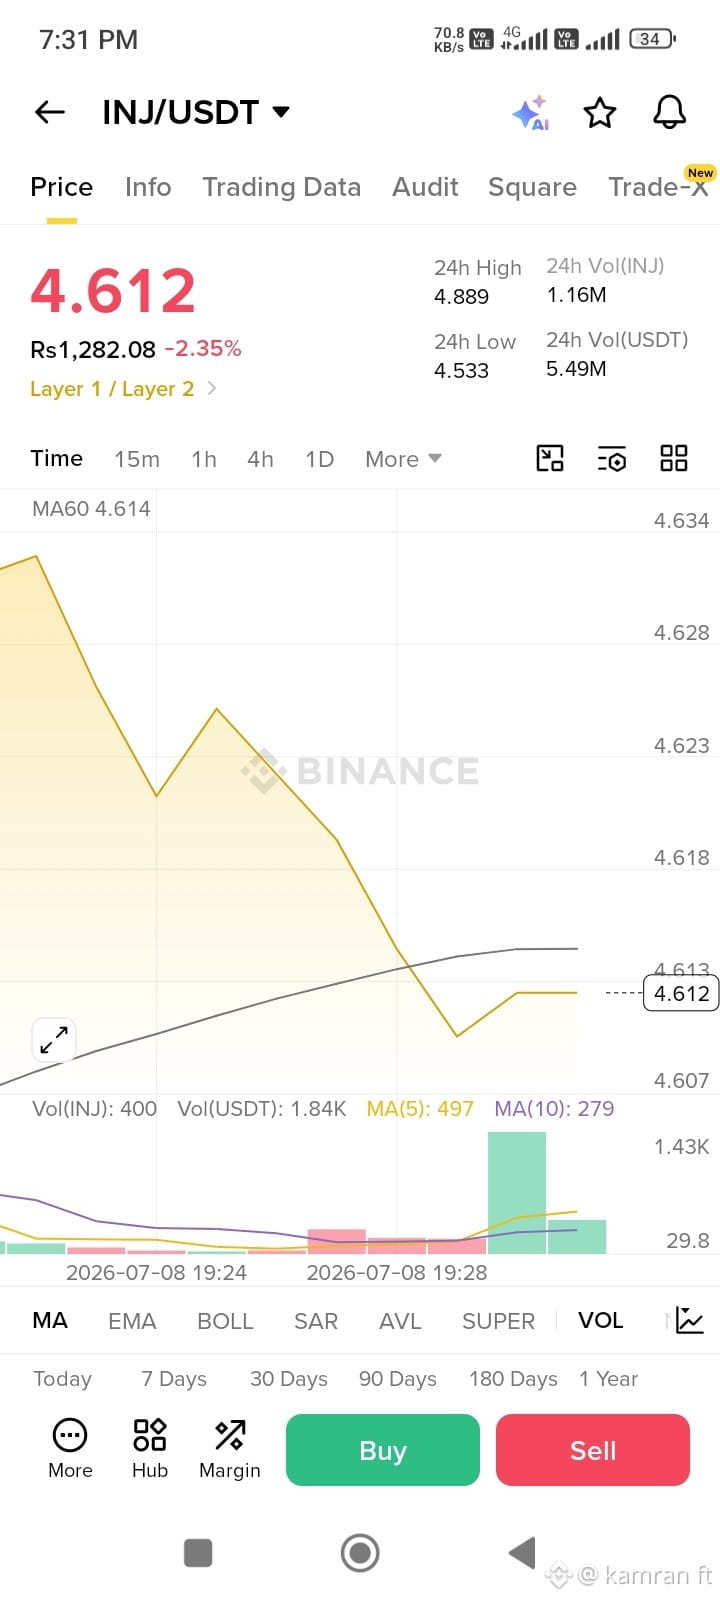Expand Layer 1 / Layer 2 chevron
This screenshot has width=720, height=1600.
click(212, 388)
